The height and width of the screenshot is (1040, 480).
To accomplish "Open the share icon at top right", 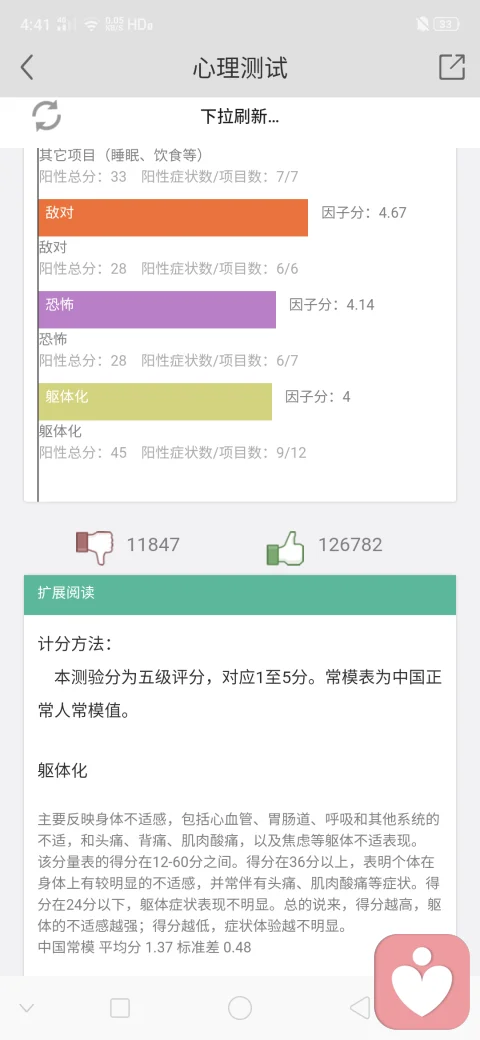I will pos(451,67).
